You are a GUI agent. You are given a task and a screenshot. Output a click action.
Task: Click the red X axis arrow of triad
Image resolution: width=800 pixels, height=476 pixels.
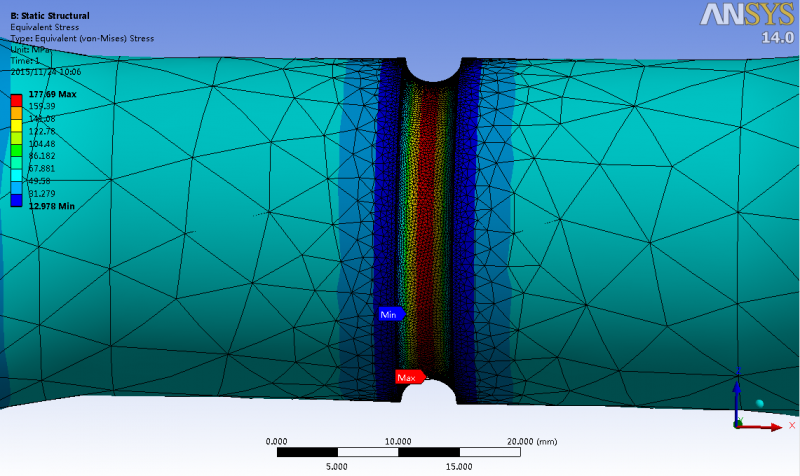pyautogui.click(x=762, y=427)
